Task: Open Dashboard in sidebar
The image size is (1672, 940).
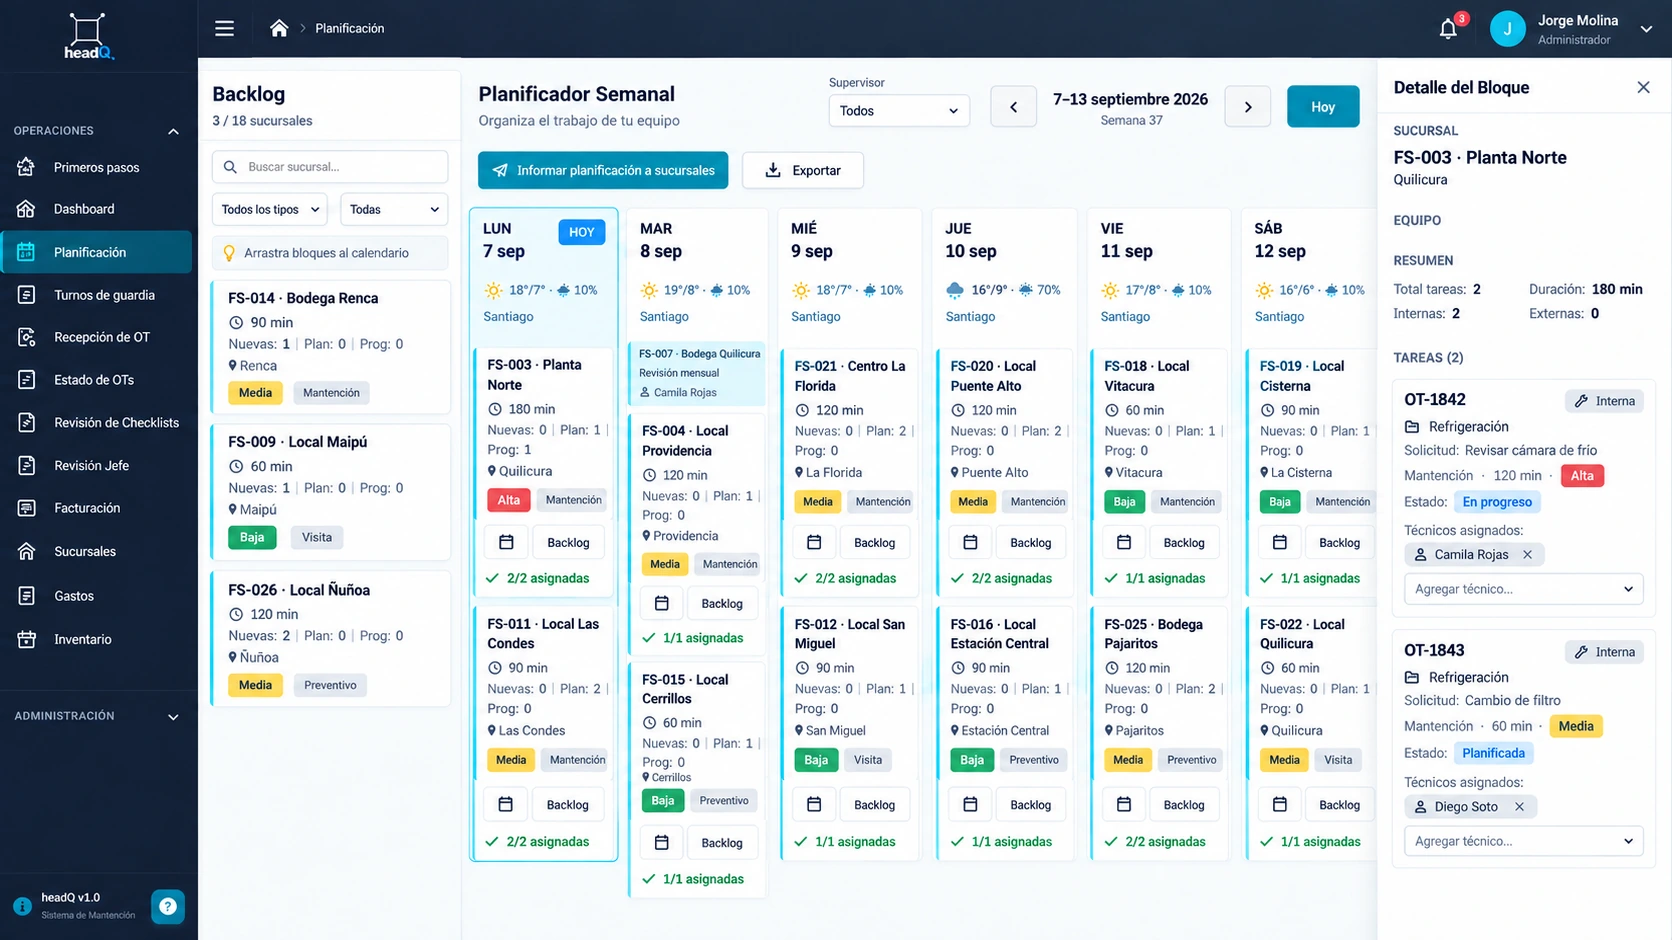Action: 96,209
